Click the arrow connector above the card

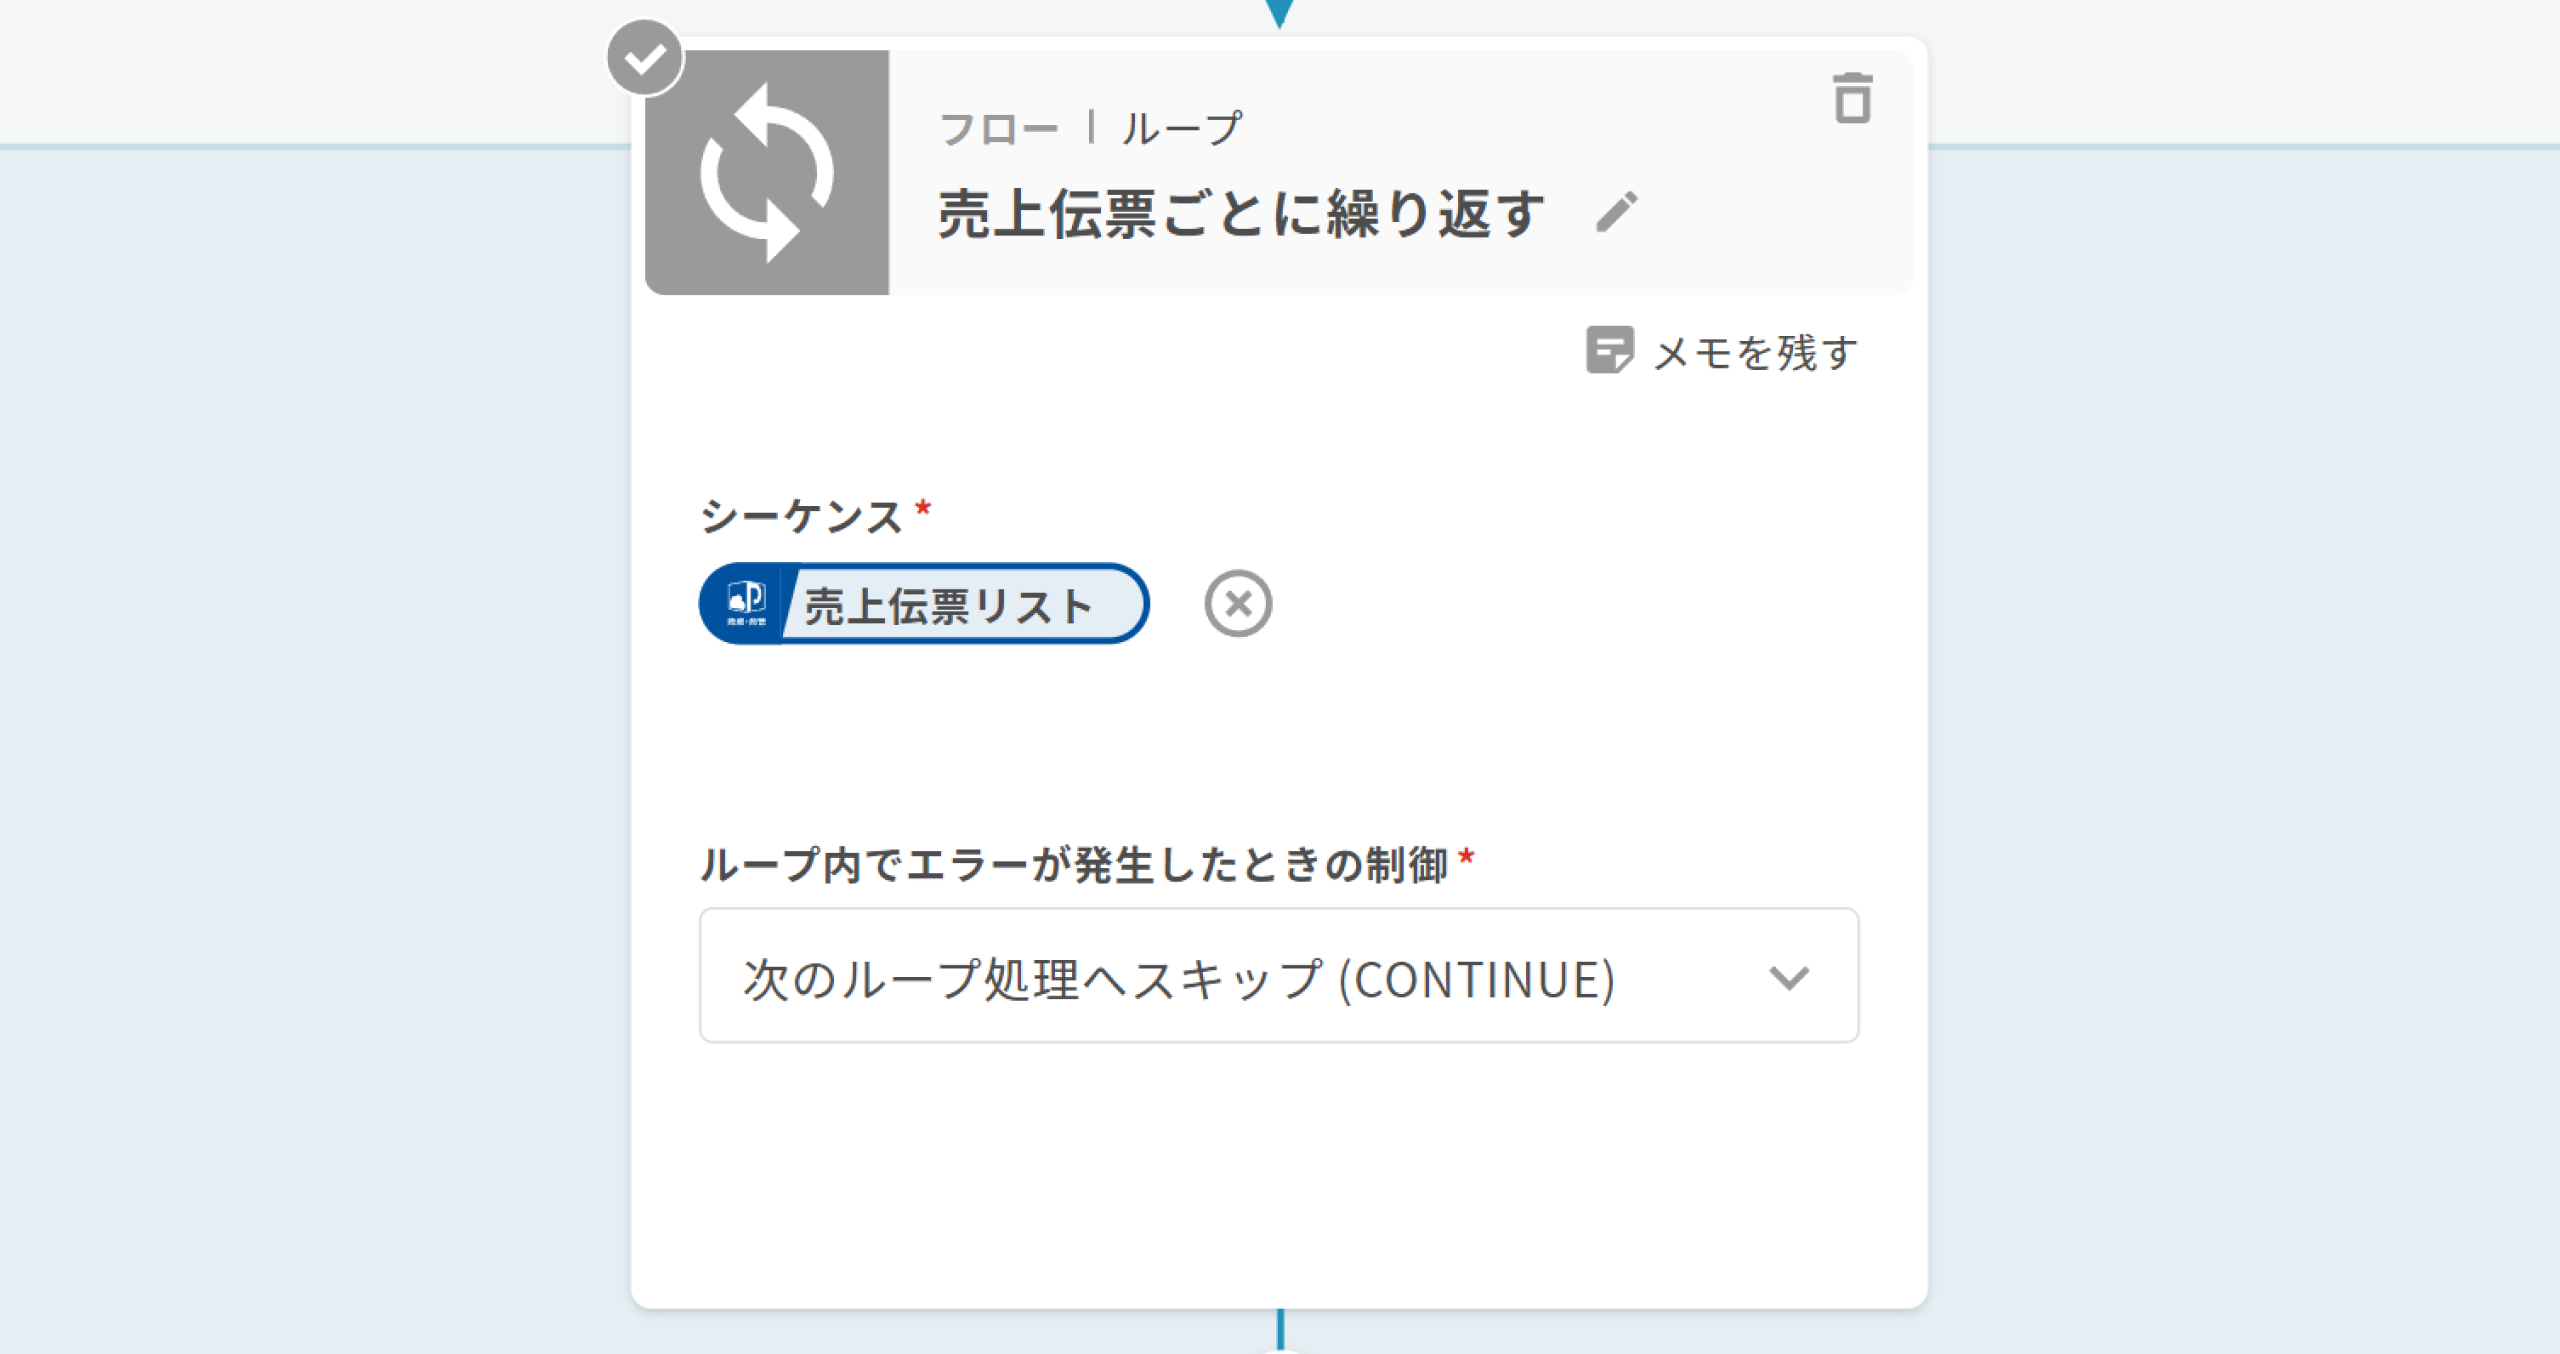pyautogui.click(x=1279, y=12)
